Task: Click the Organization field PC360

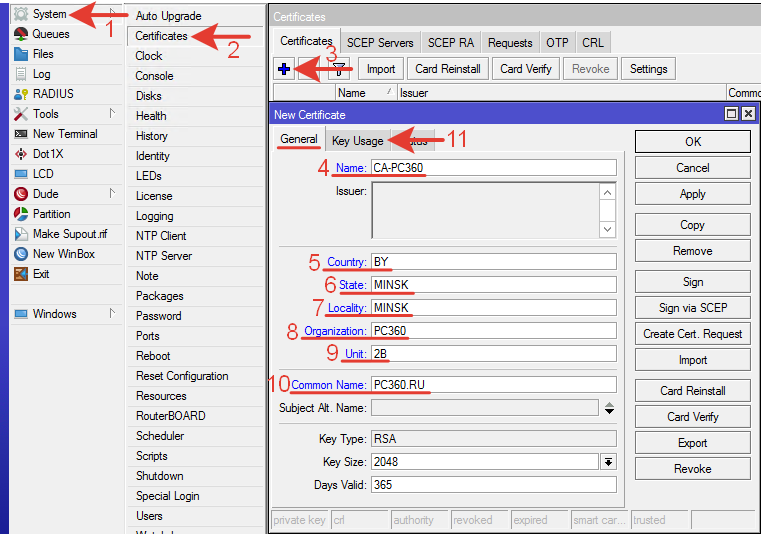Action: (x=494, y=331)
